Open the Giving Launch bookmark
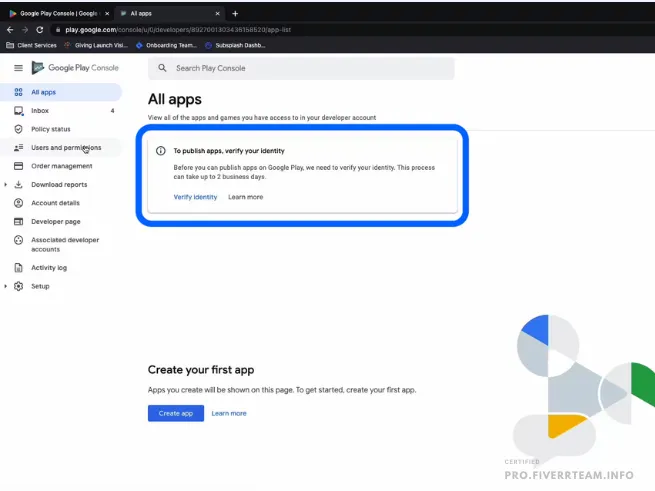The height and width of the screenshot is (491, 655). 96,45
